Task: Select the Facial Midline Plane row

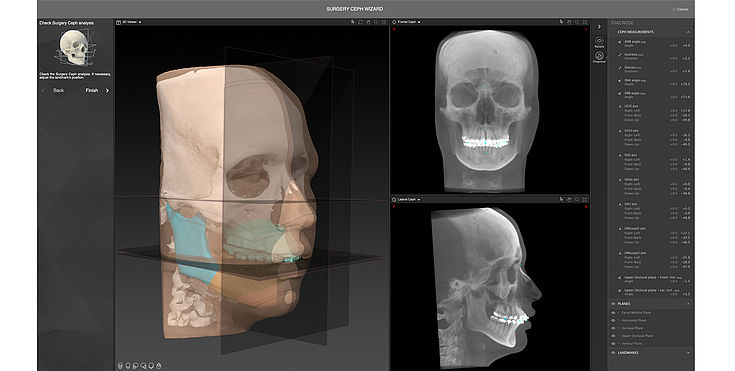Action: coord(651,312)
